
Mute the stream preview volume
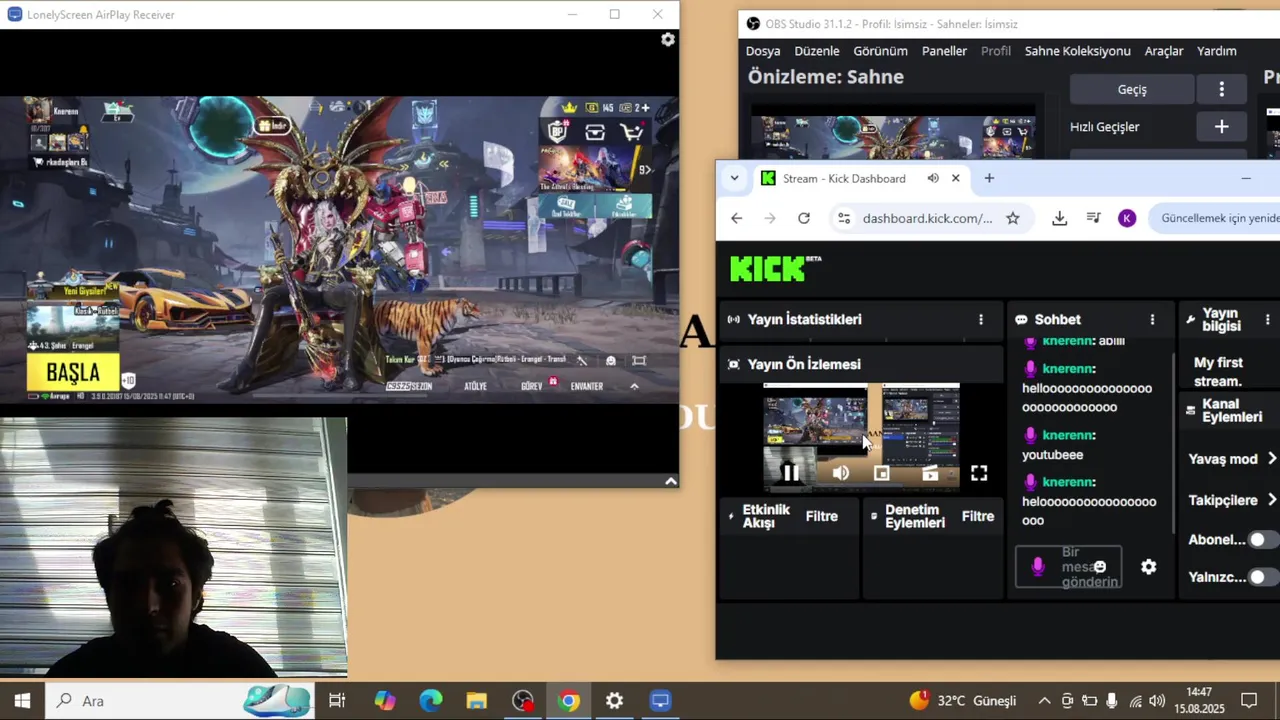pyautogui.click(x=841, y=473)
